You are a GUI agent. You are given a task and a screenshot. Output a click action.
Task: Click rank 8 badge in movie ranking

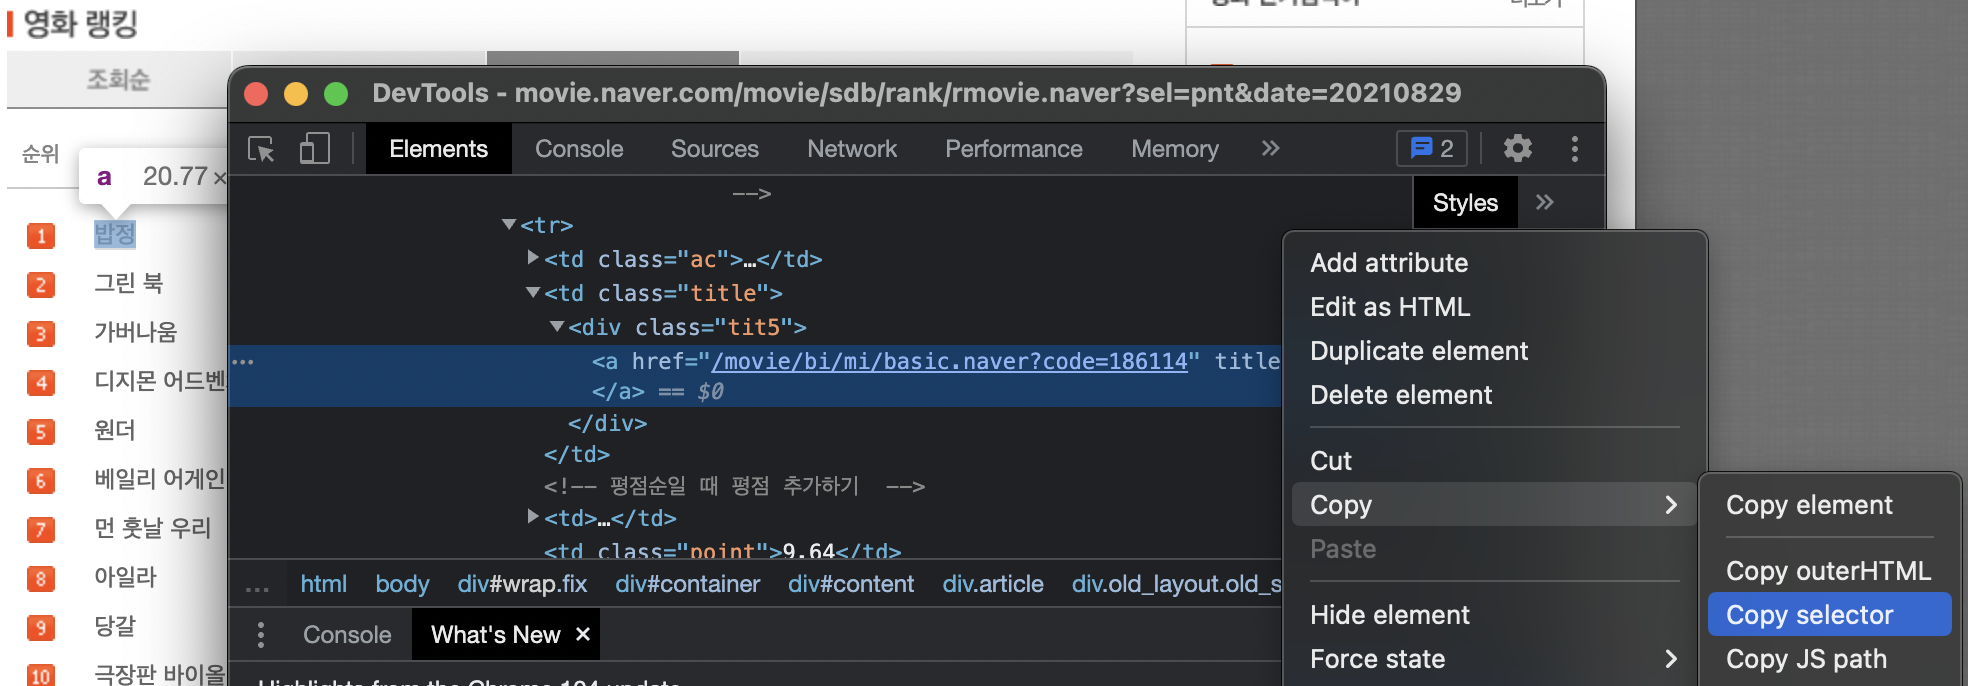click(x=40, y=579)
